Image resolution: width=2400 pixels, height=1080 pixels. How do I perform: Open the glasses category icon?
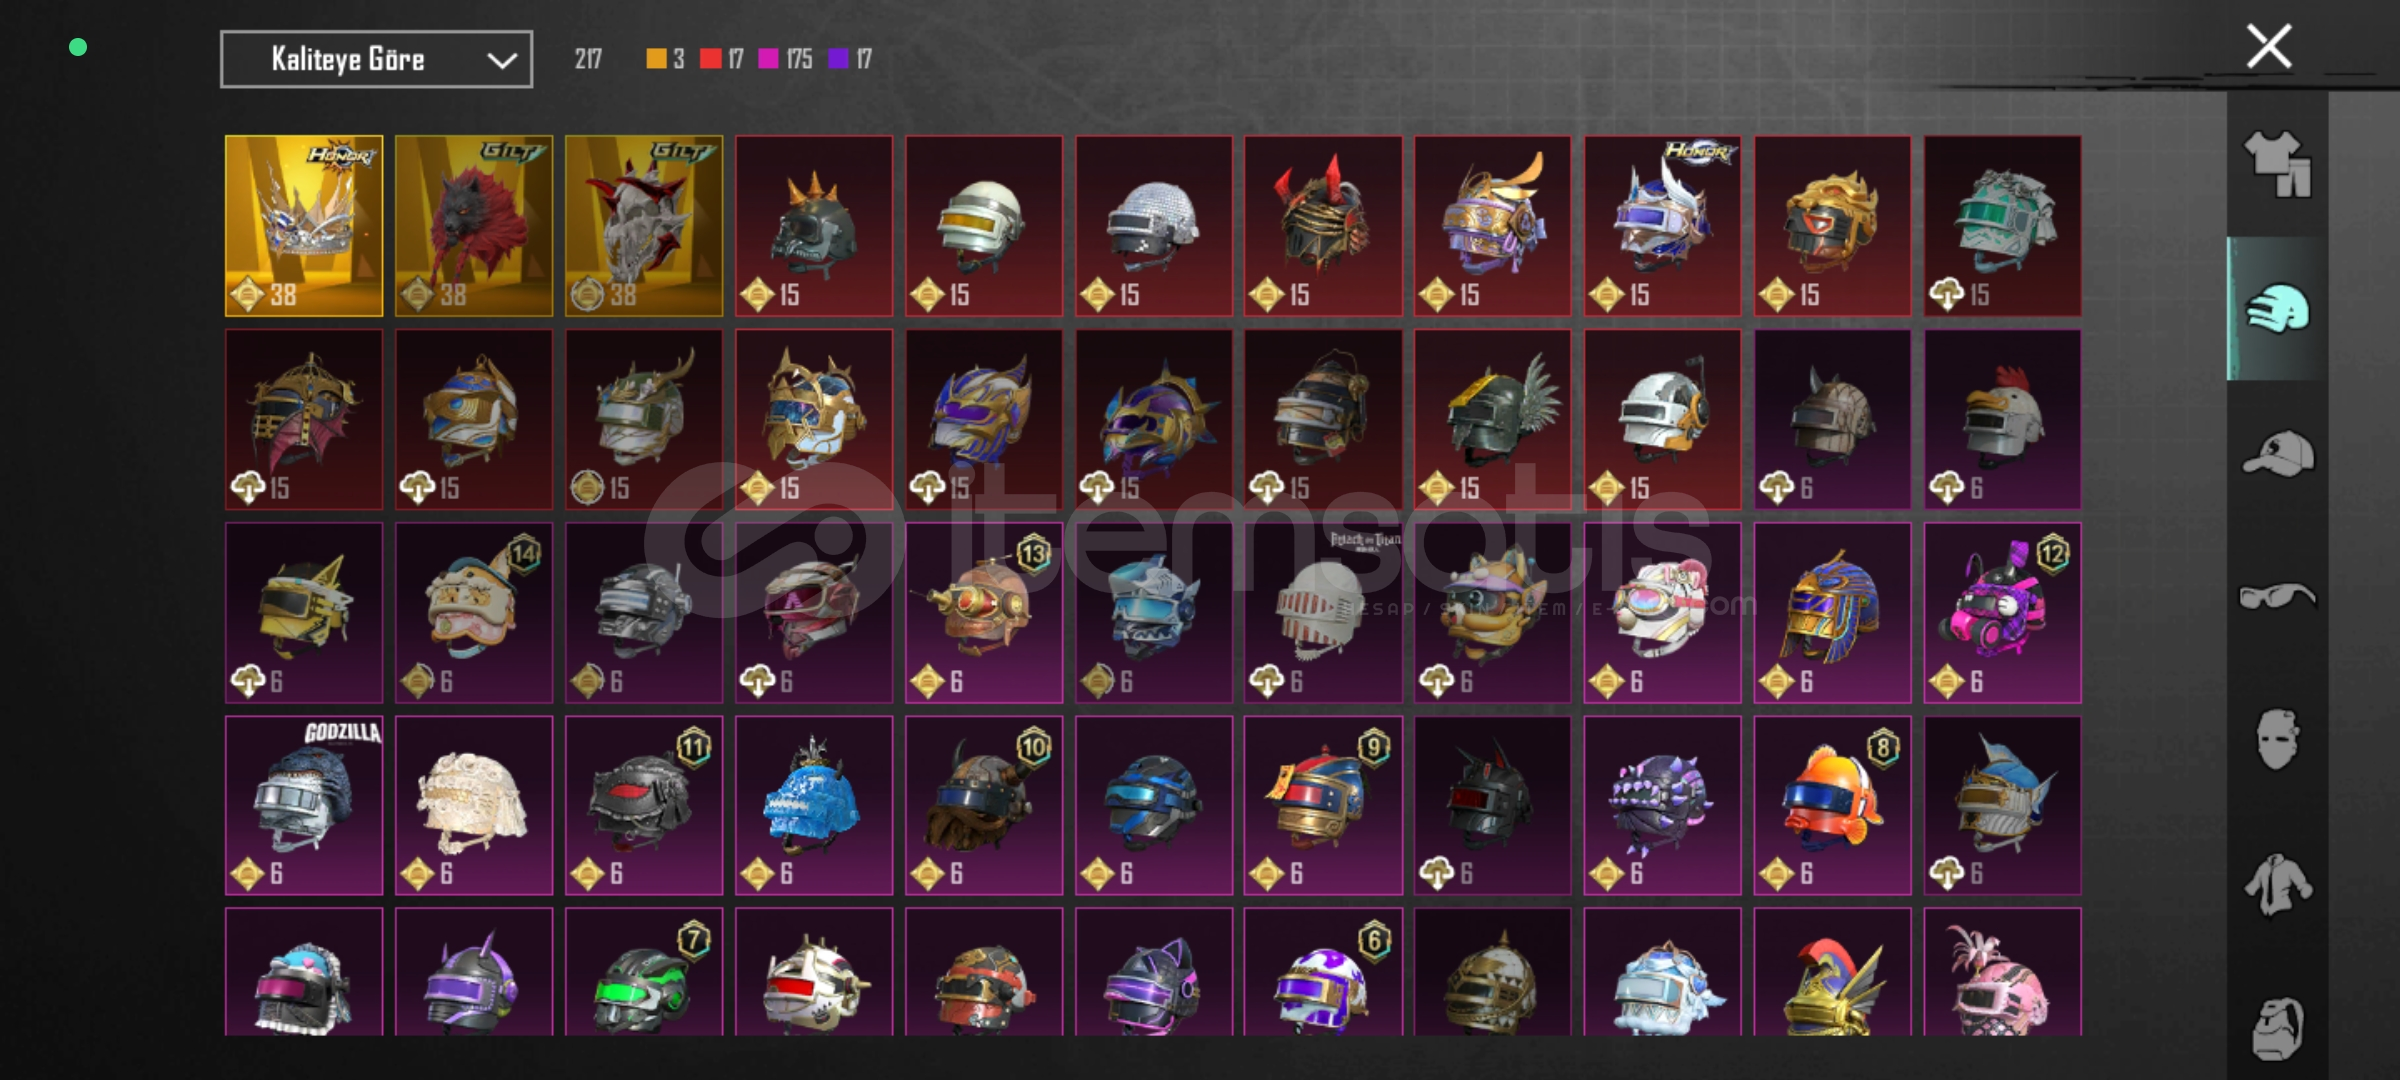pyautogui.click(x=2277, y=596)
